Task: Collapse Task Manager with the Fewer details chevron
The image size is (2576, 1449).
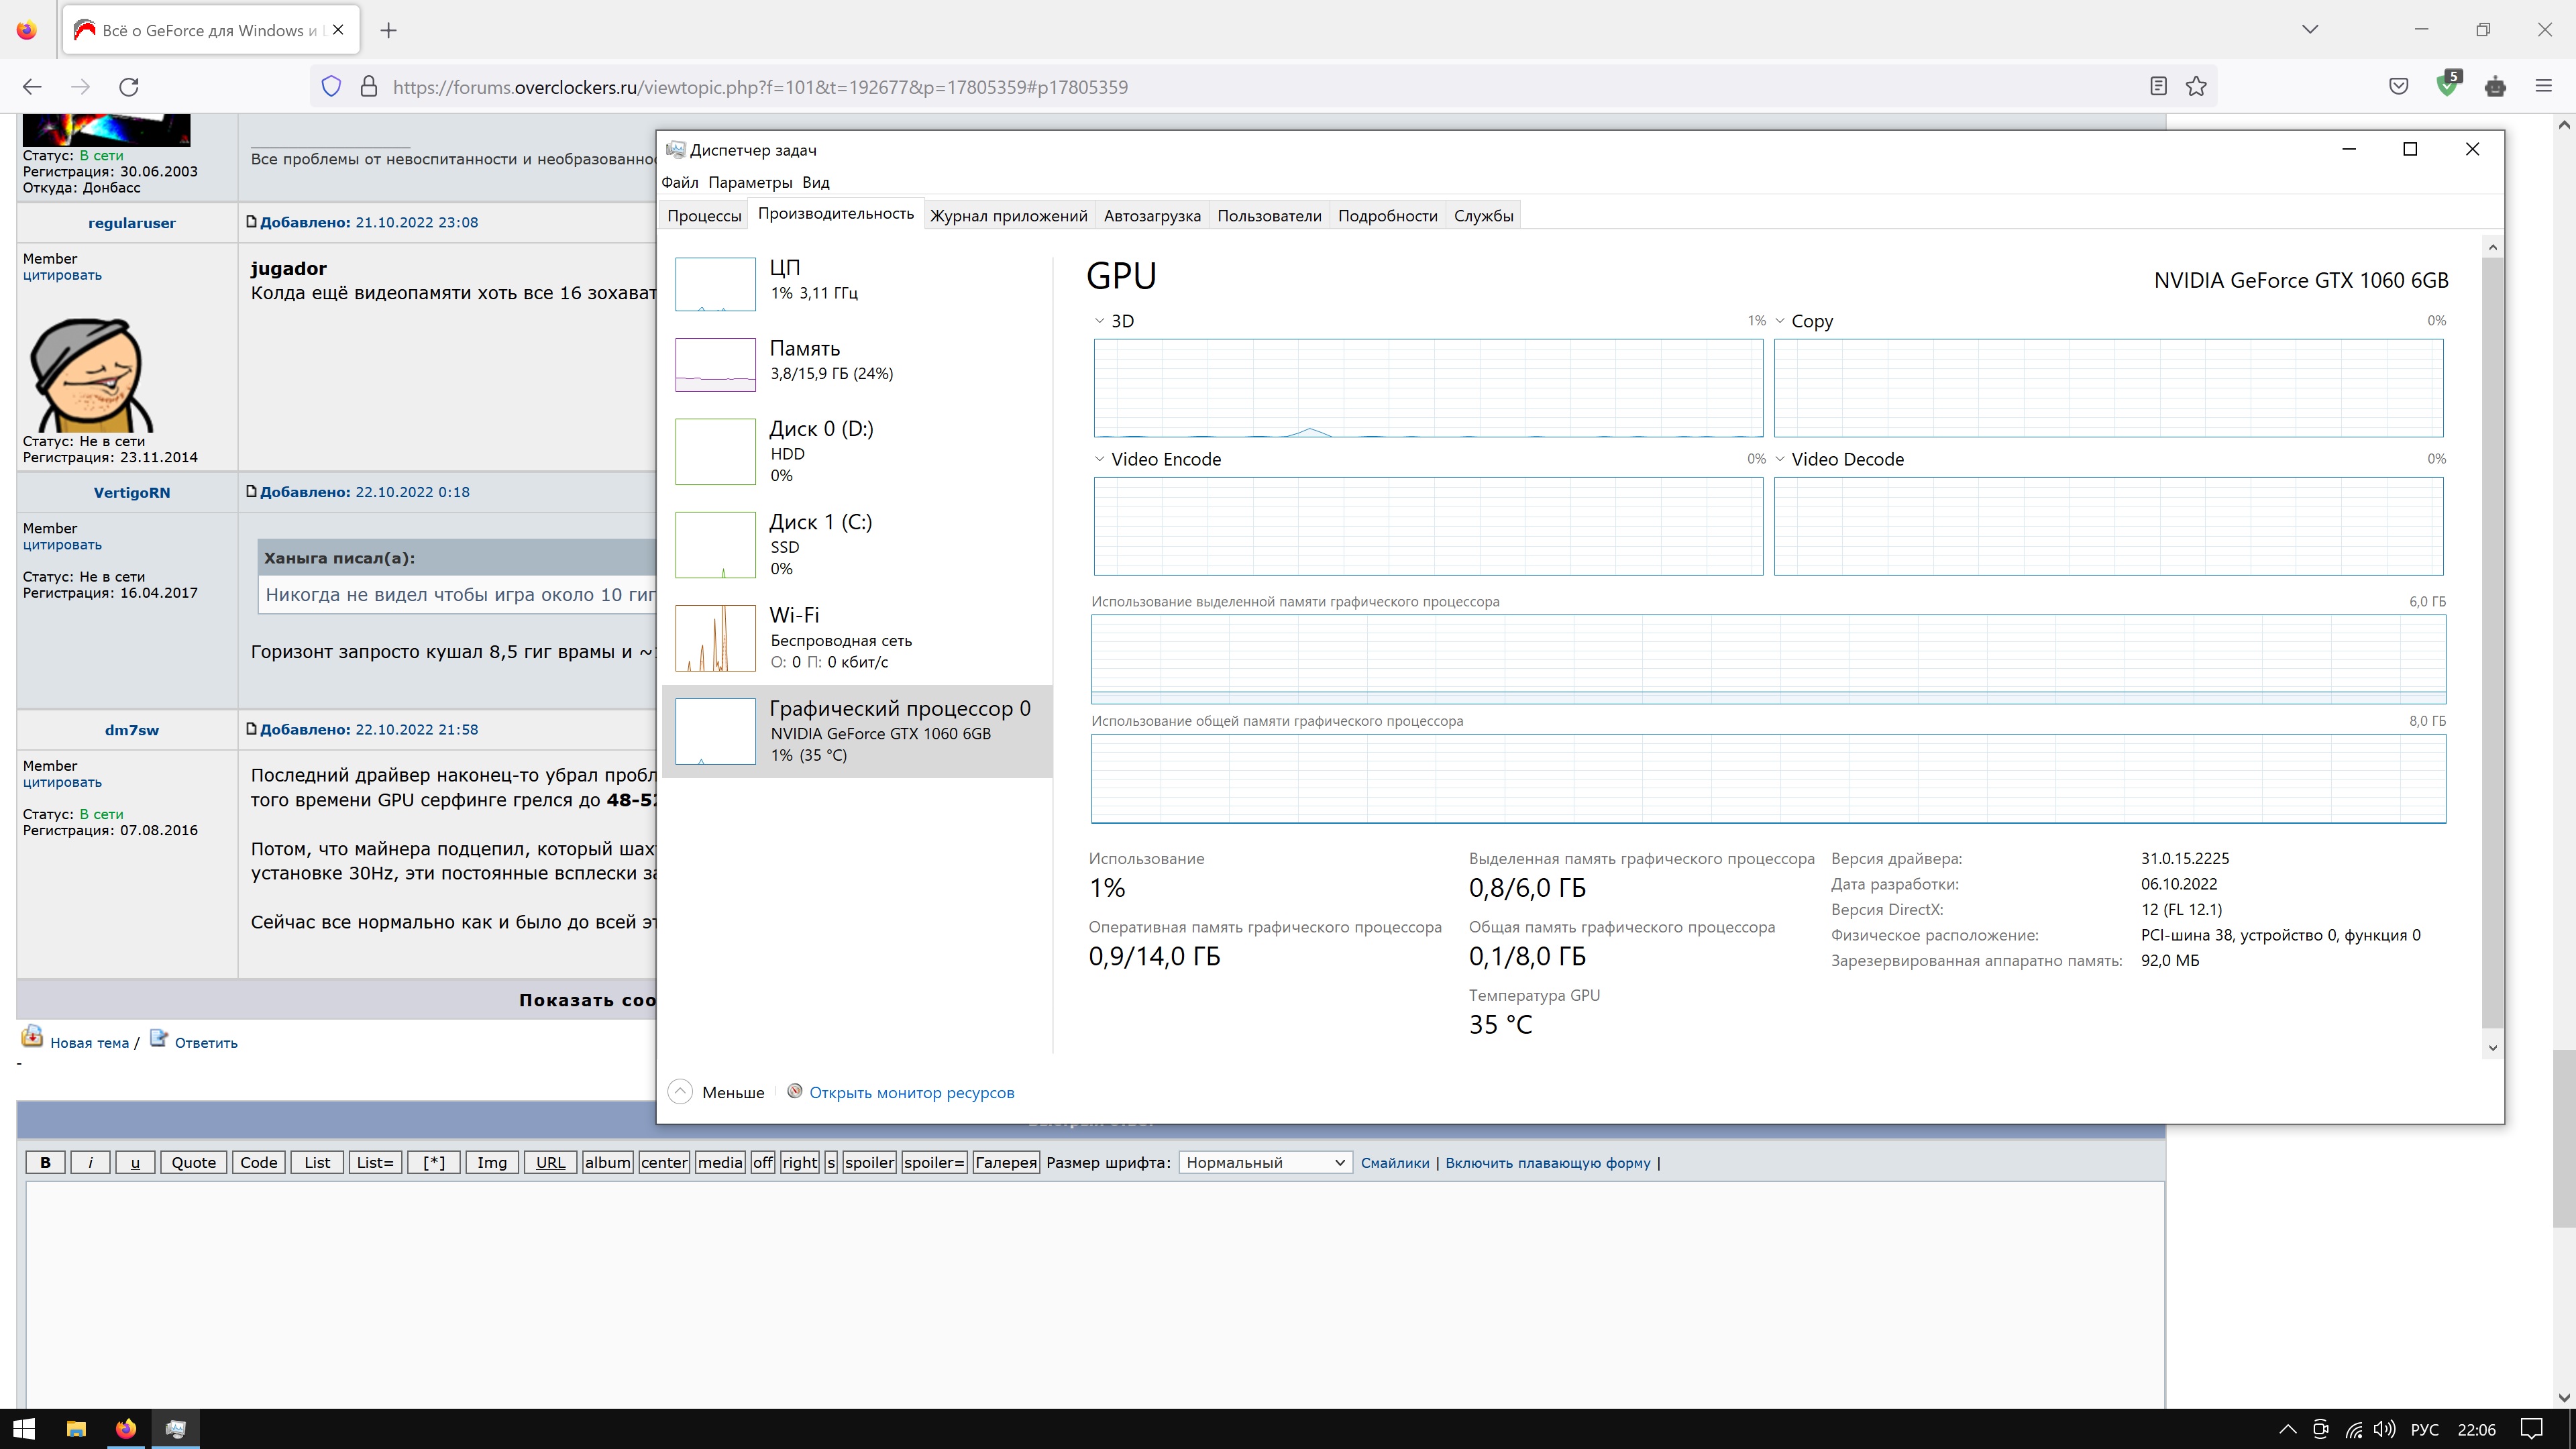Action: (x=681, y=1092)
